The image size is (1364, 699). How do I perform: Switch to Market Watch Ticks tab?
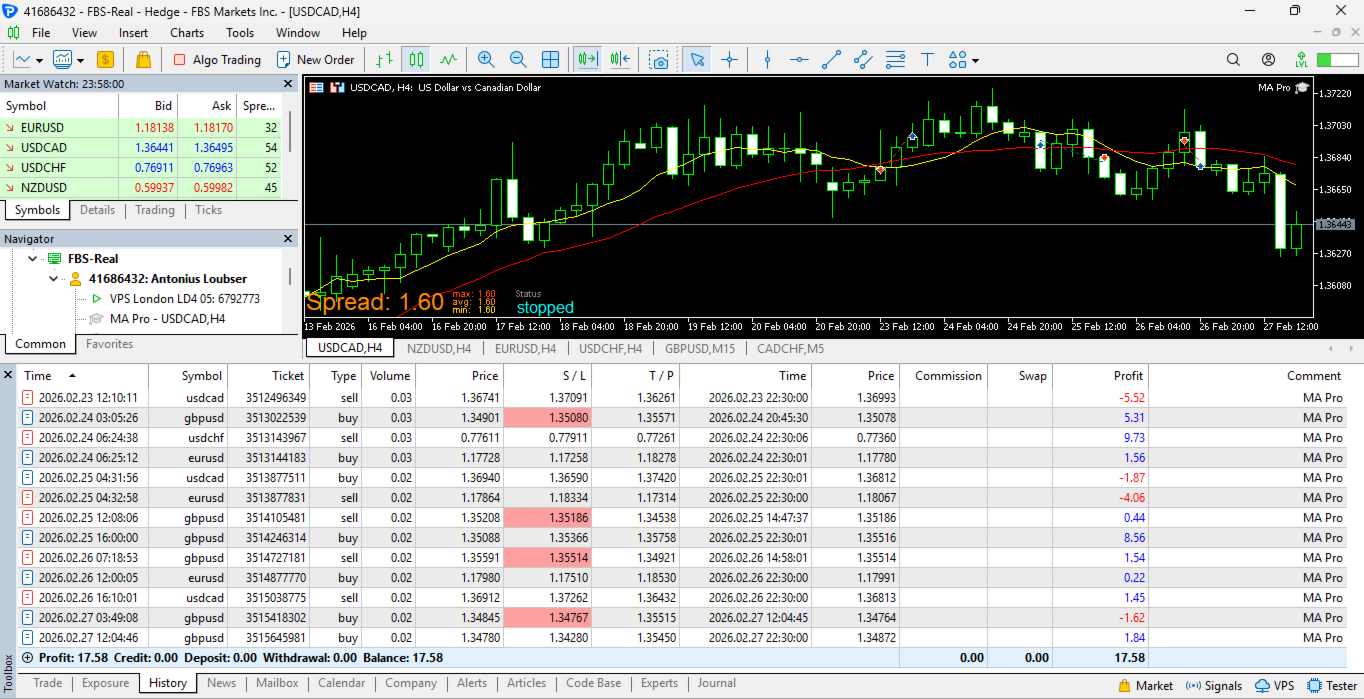(208, 210)
